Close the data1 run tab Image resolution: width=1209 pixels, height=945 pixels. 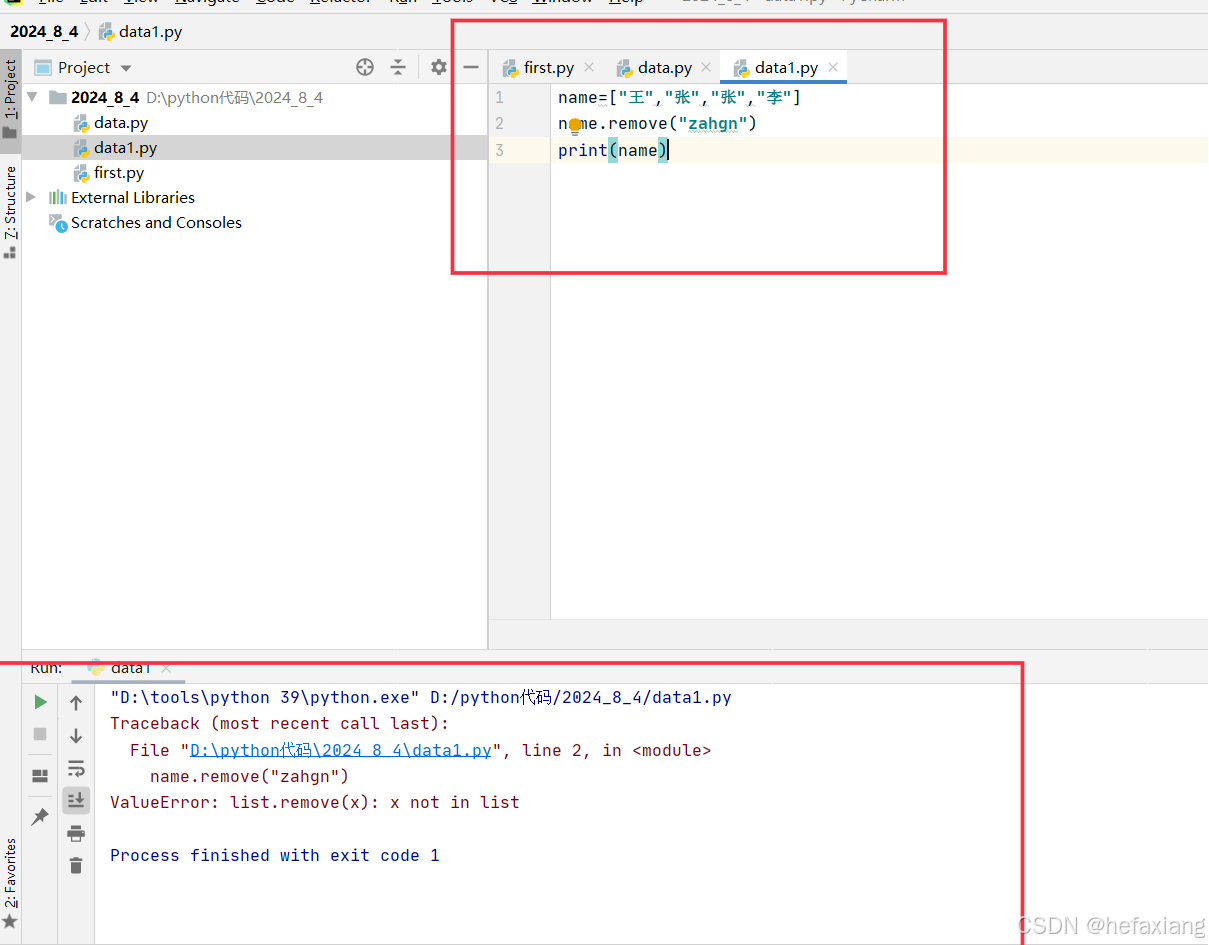(x=166, y=667)
